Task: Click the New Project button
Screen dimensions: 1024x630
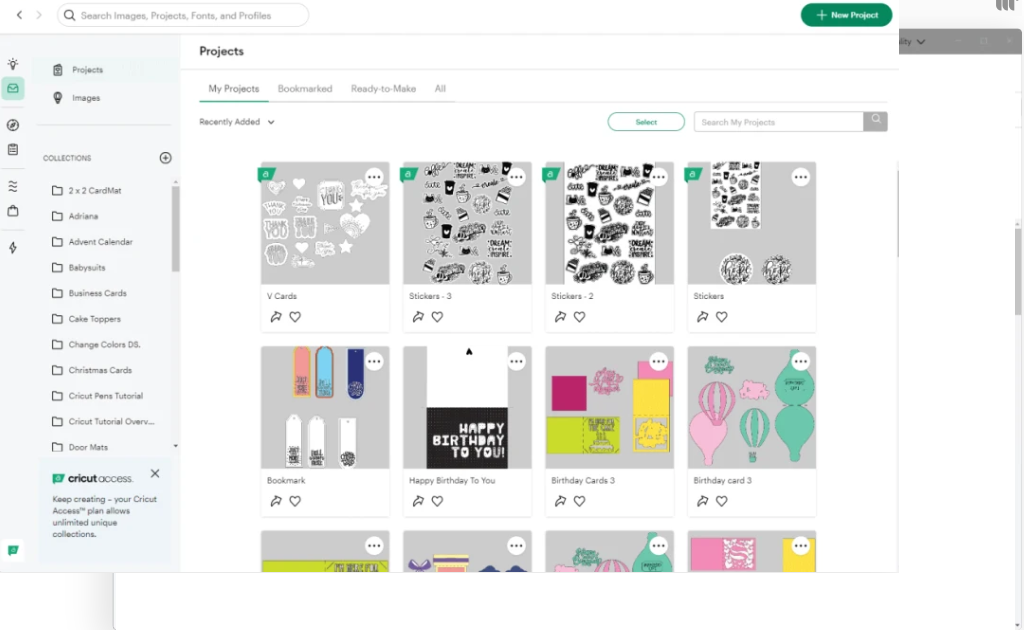Action: (x=846, y=15)
